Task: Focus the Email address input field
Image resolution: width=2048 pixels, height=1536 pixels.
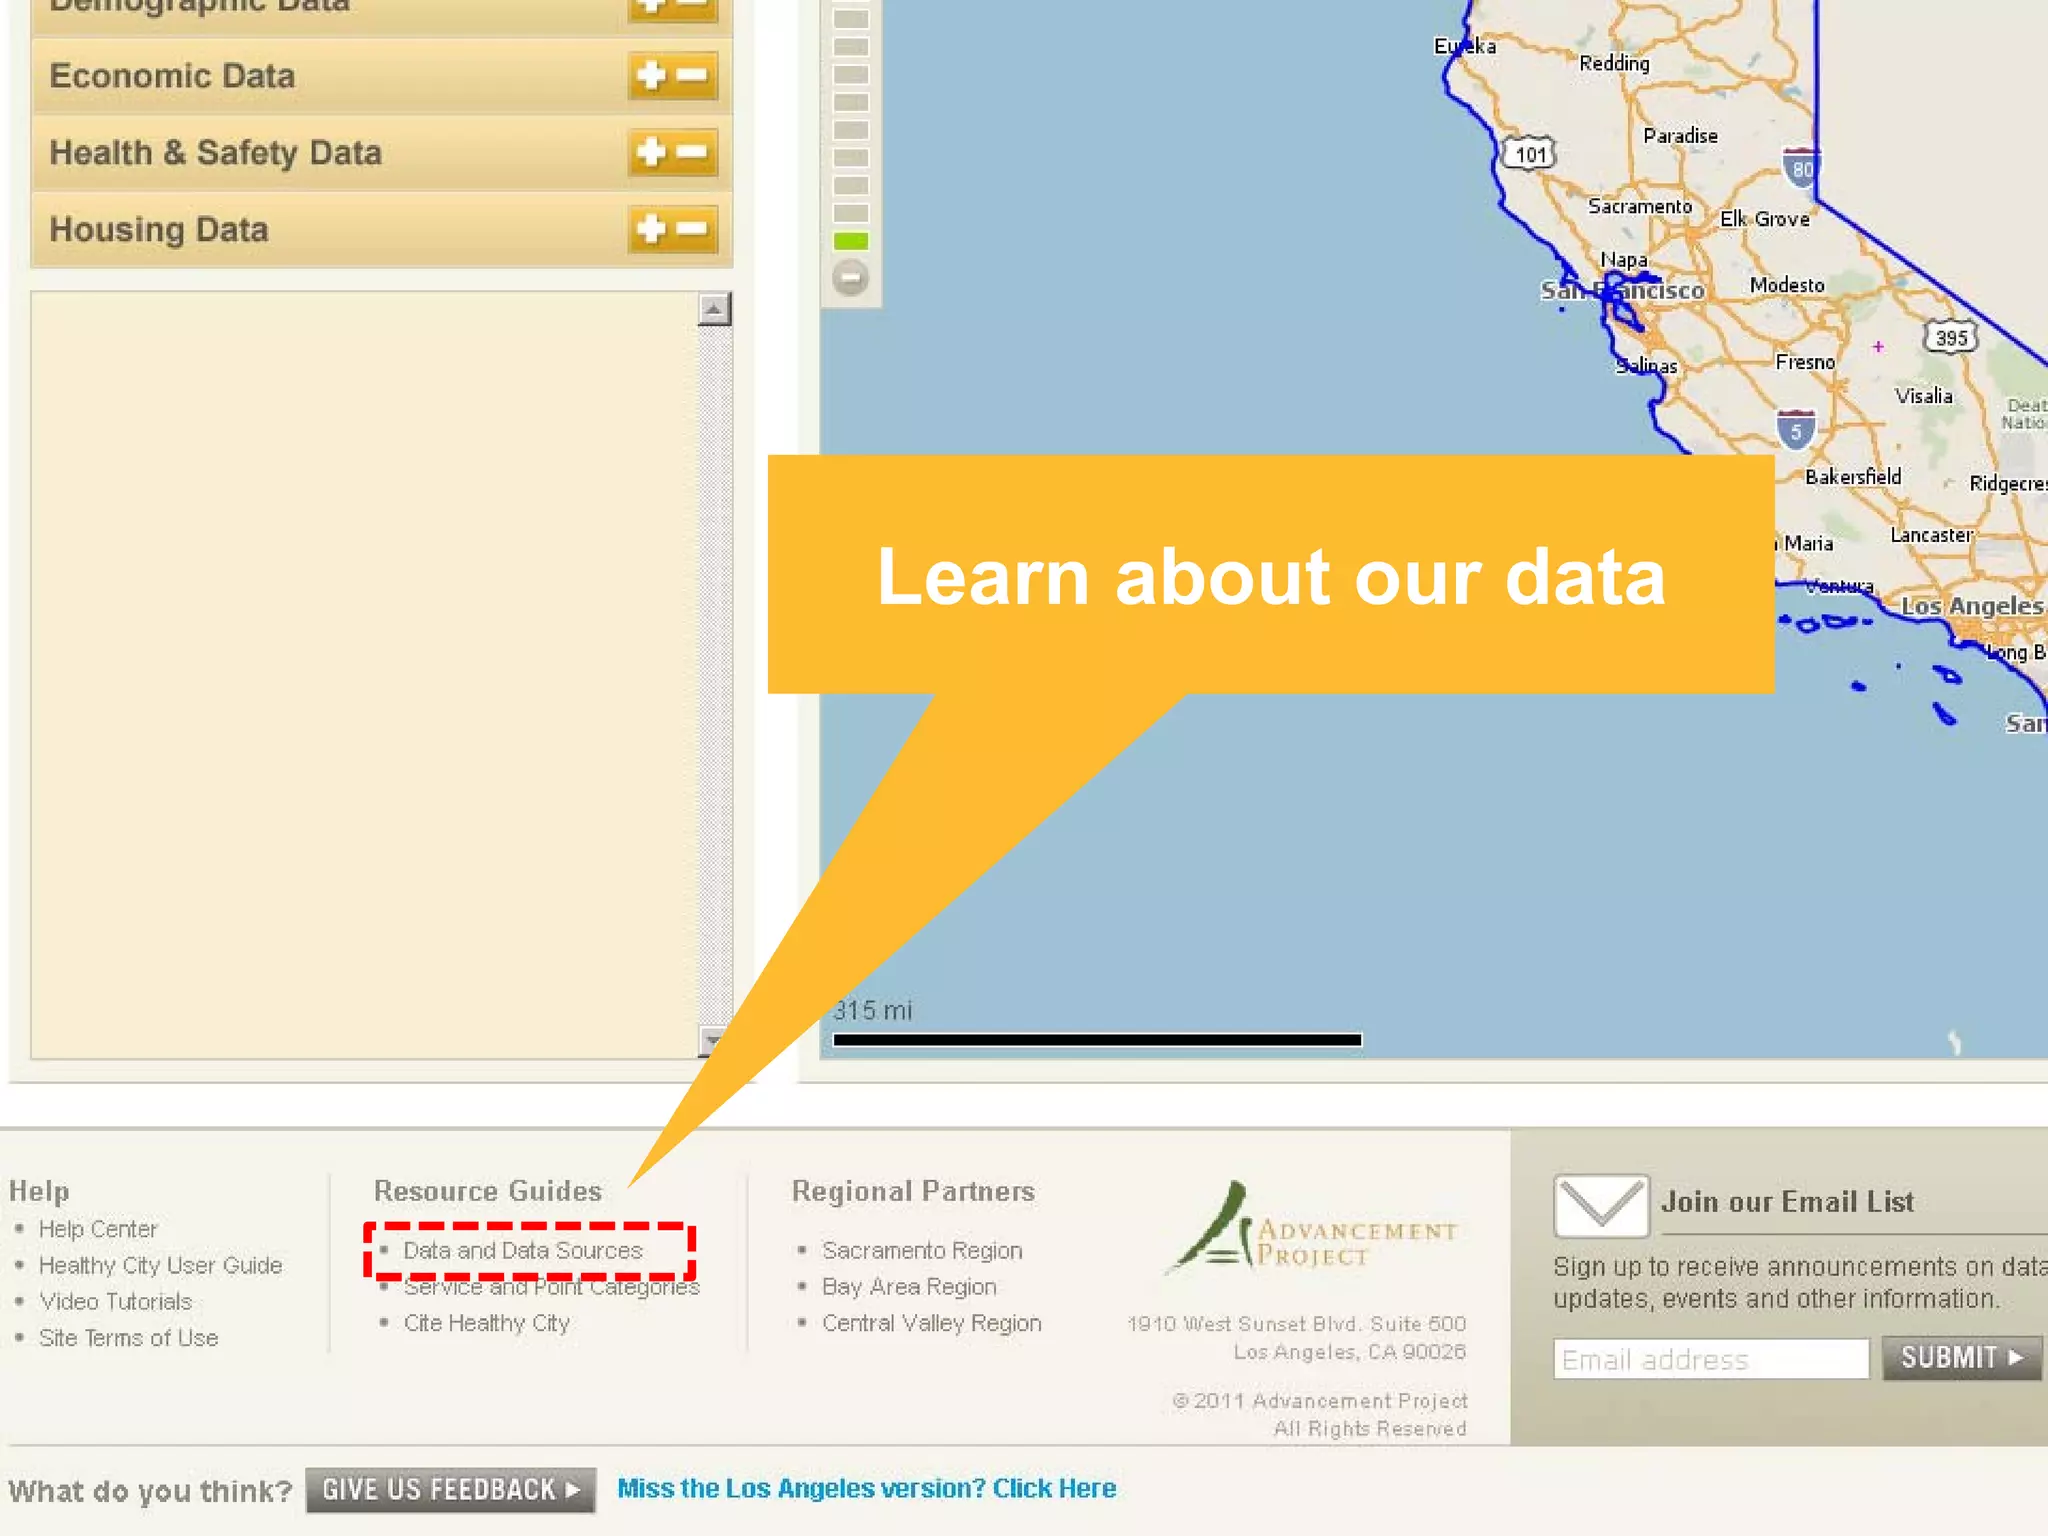Action: 1711,1359
